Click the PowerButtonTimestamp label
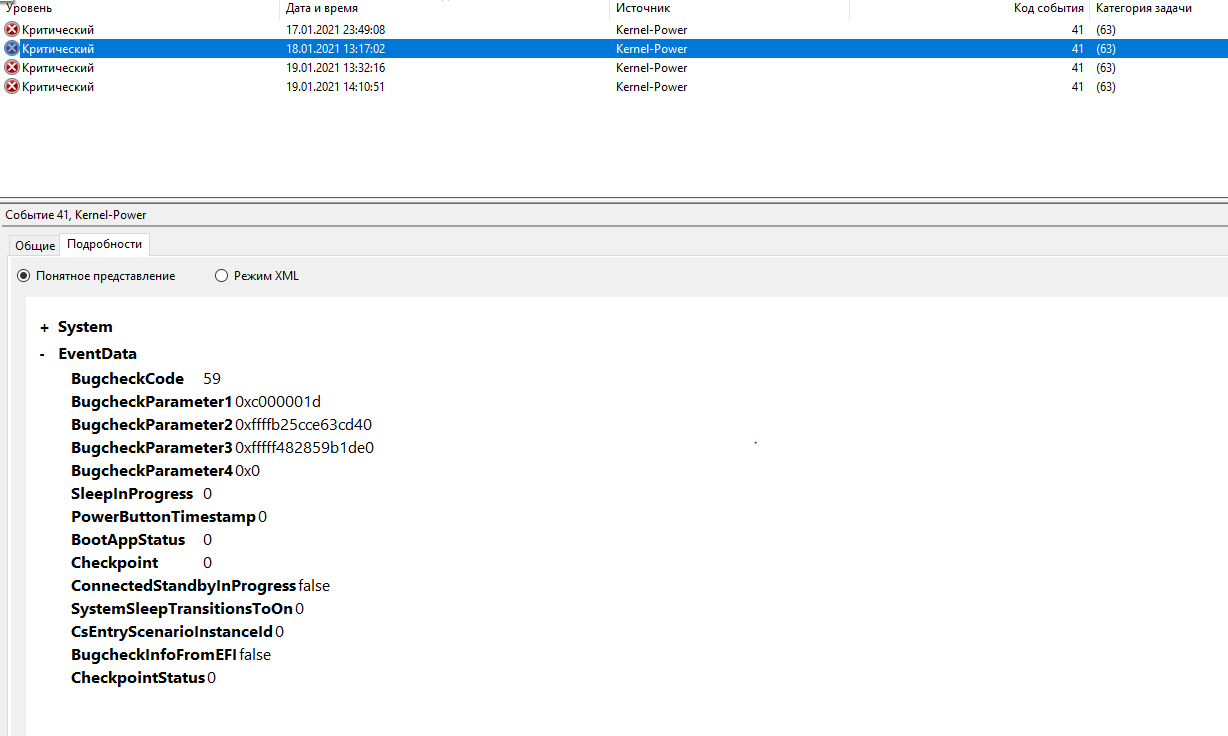The height and width of the screenshot is (736, 1228). (x=163, y=517)
